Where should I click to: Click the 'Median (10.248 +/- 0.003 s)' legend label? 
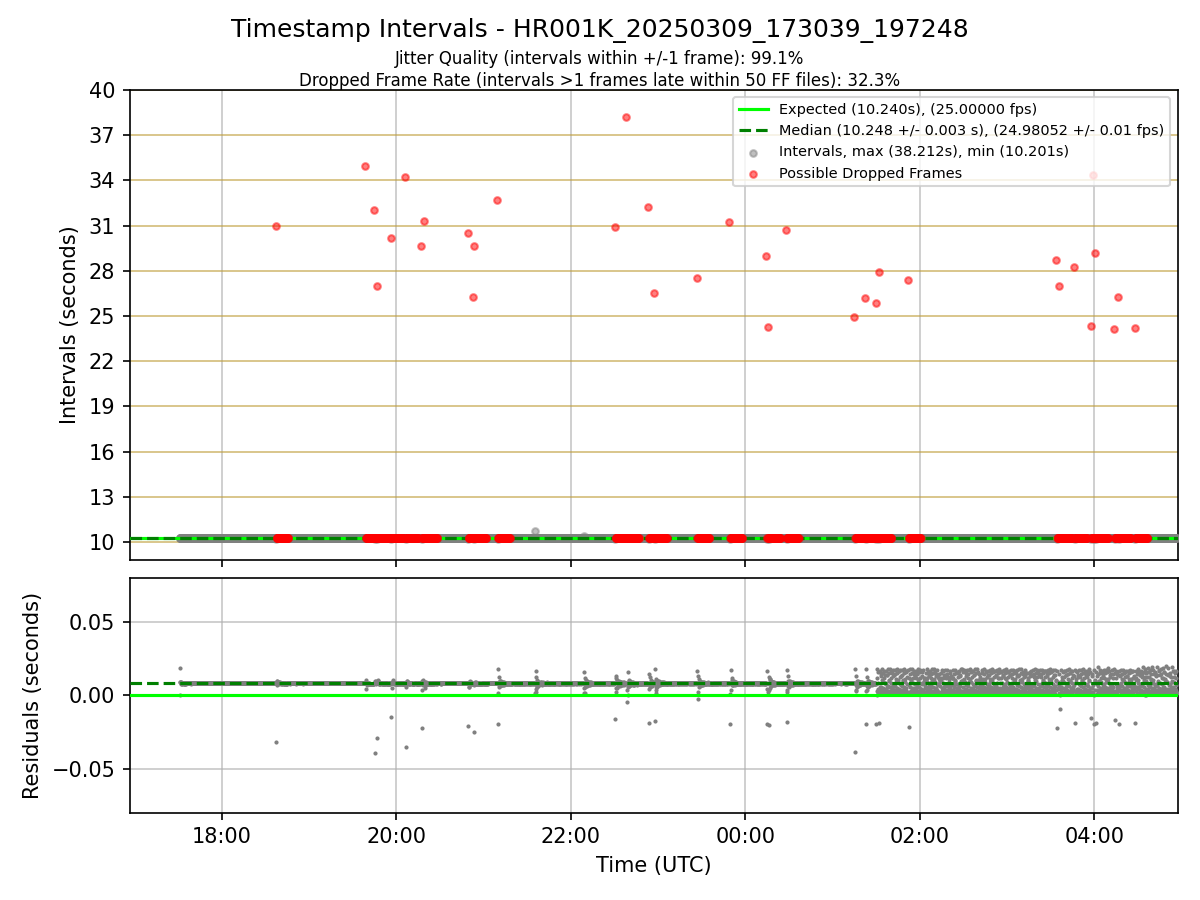(x=971, y=130)
